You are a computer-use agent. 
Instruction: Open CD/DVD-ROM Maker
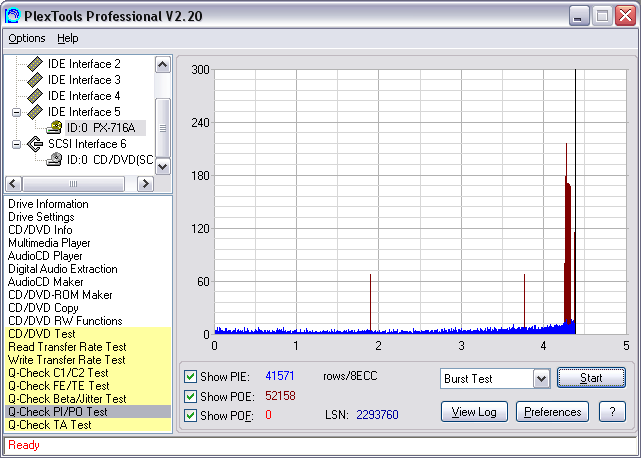[60, 295]
